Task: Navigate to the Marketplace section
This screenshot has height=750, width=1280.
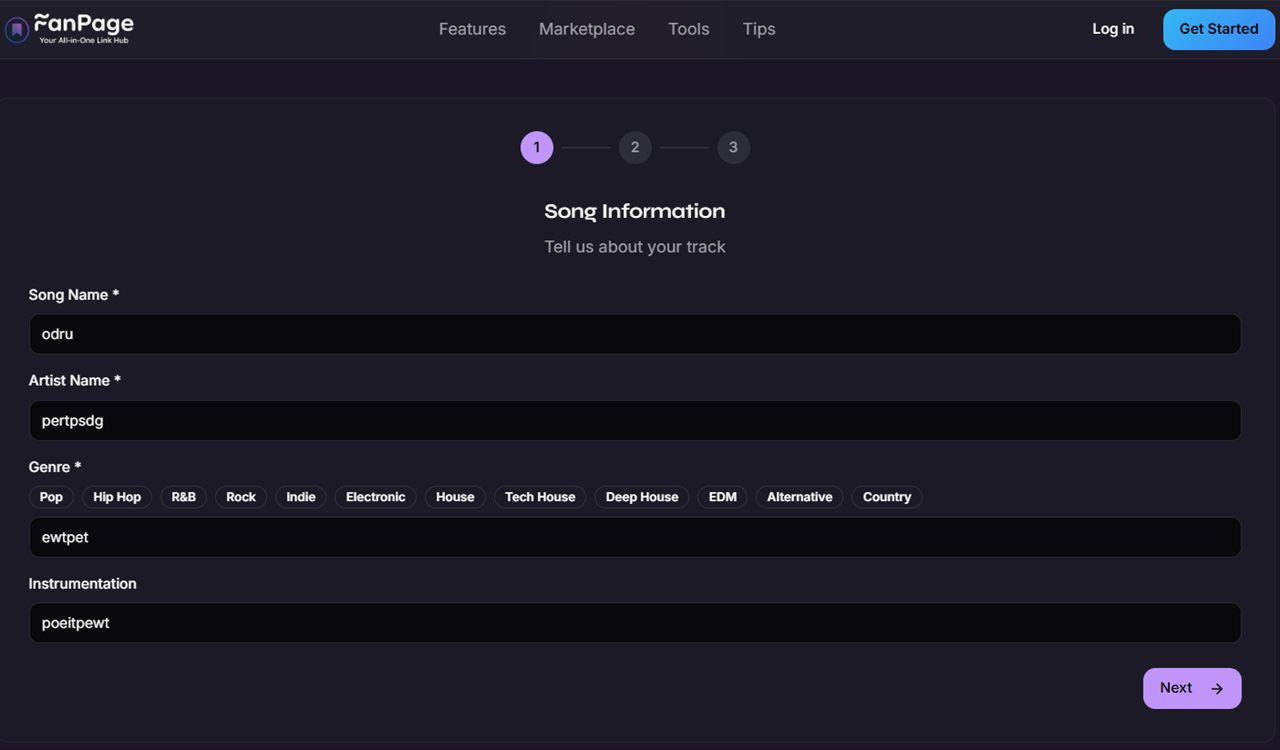Action: 587,29
